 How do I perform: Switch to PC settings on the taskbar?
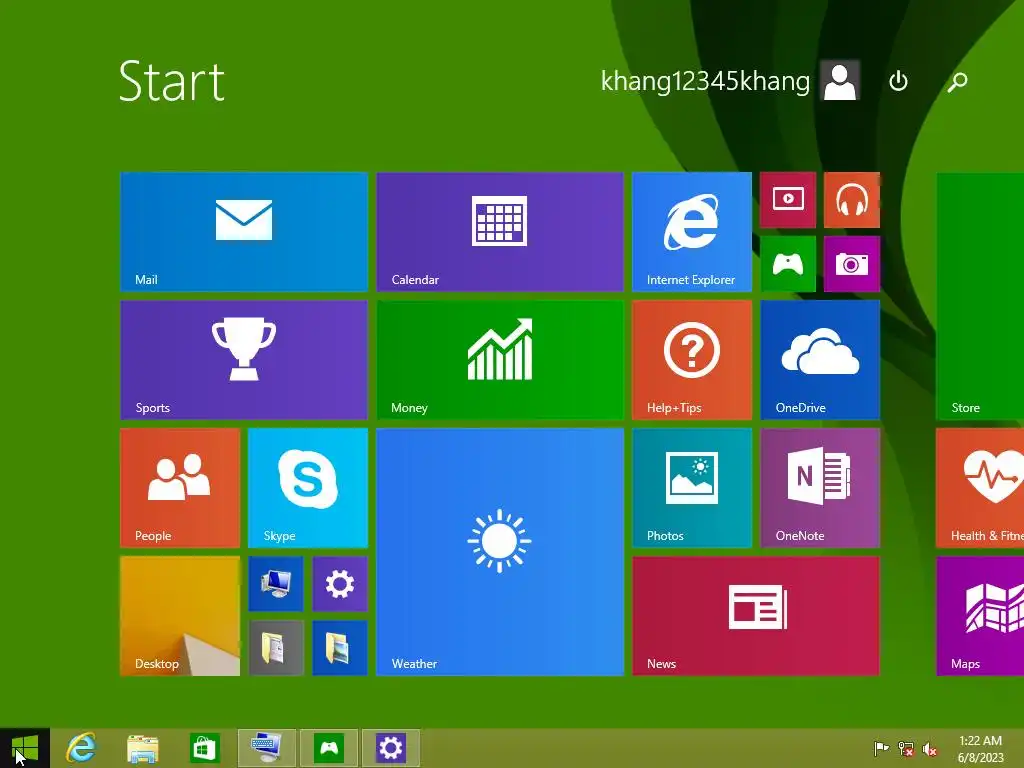[x=391, y=748]
